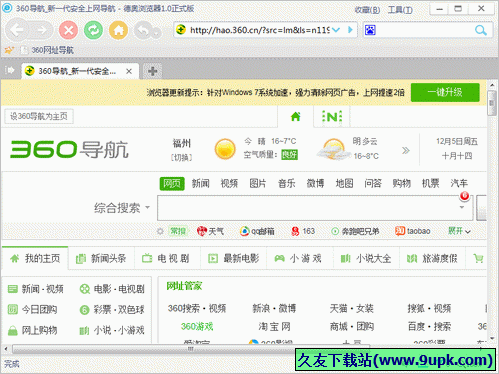Screen dimensions: 499x374
Task: Click the green house icon on page
Action: (296, 117)
